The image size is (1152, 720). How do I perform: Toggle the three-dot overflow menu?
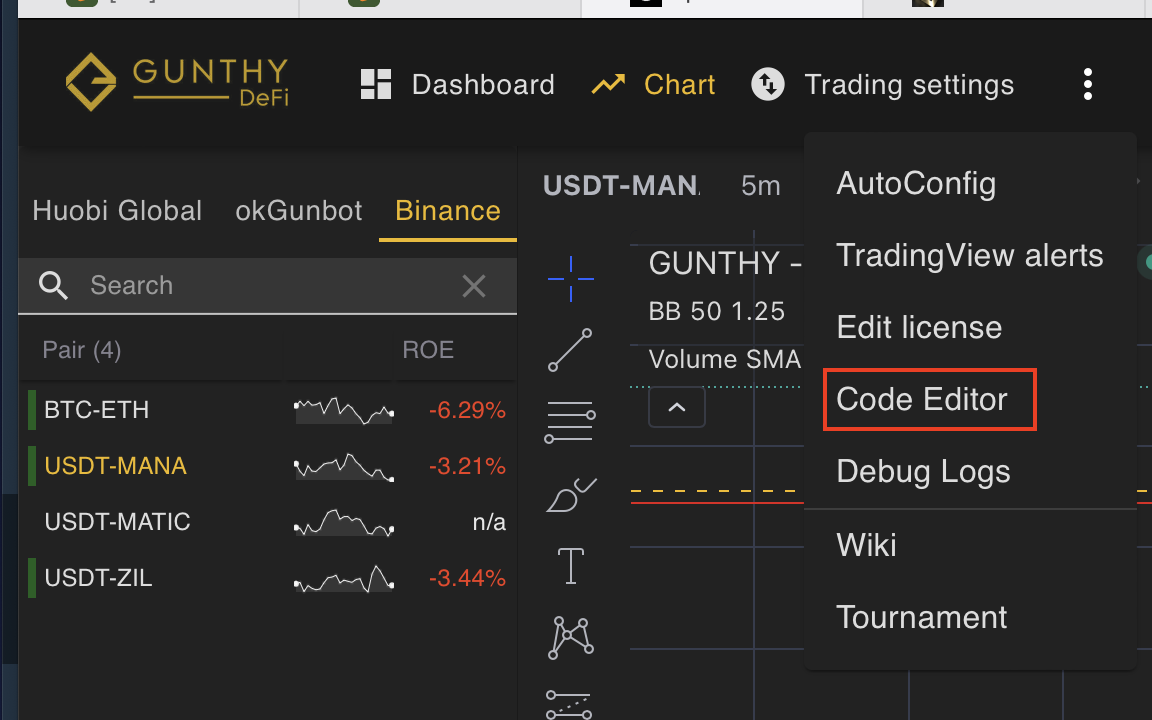[1087, 84]
